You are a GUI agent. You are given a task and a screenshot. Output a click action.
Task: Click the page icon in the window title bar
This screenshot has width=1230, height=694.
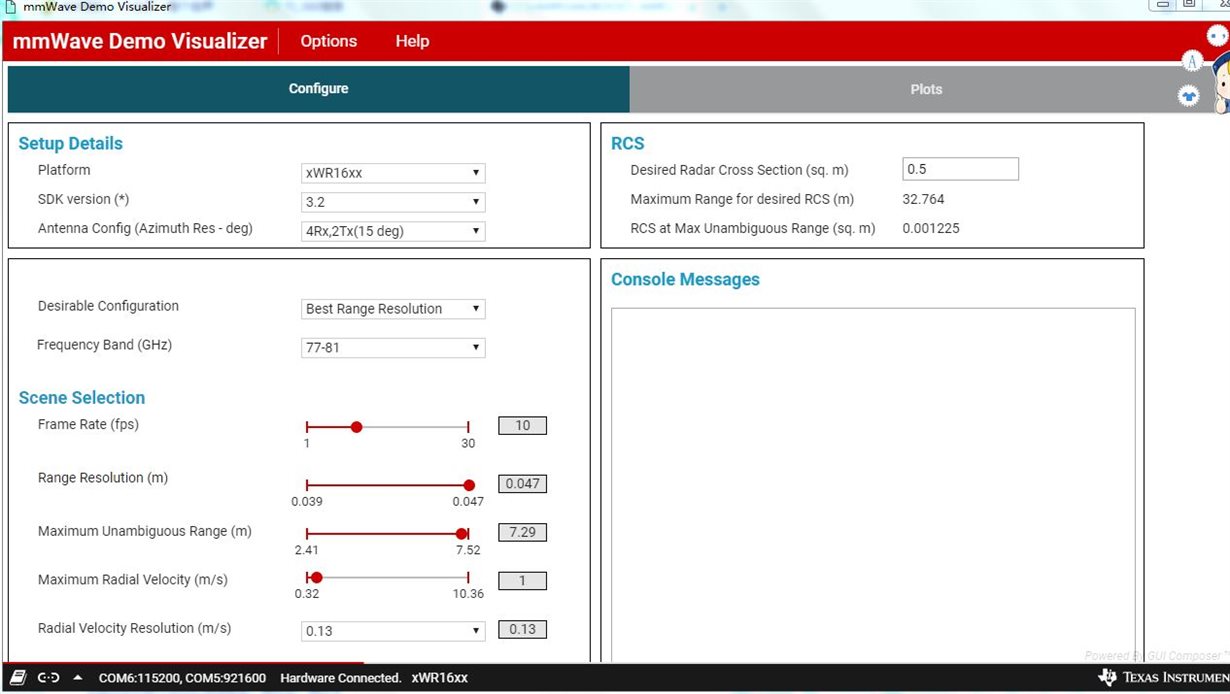click(10, 7)
